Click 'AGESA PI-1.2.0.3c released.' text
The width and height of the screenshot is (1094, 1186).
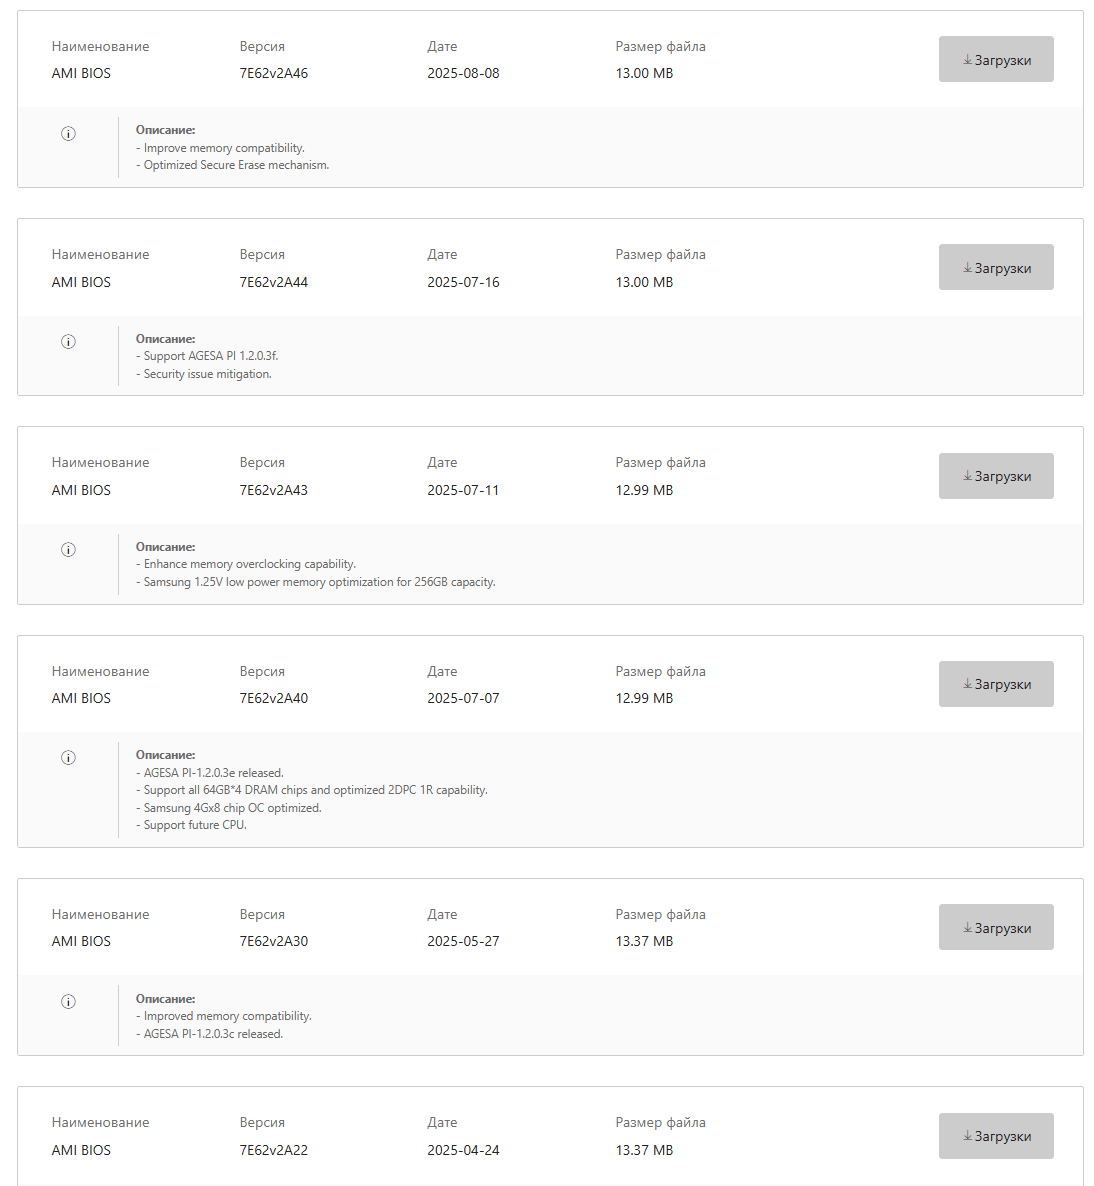210,1034
